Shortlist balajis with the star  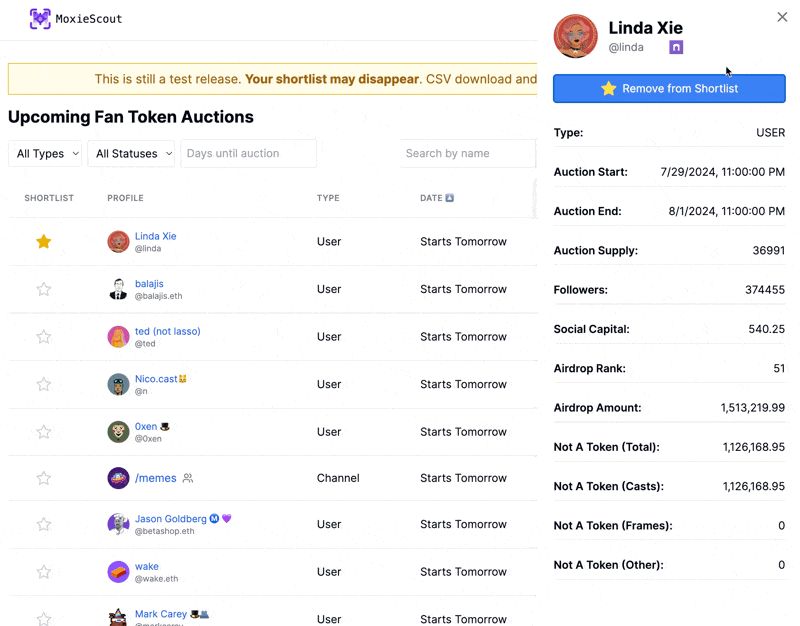44,289
